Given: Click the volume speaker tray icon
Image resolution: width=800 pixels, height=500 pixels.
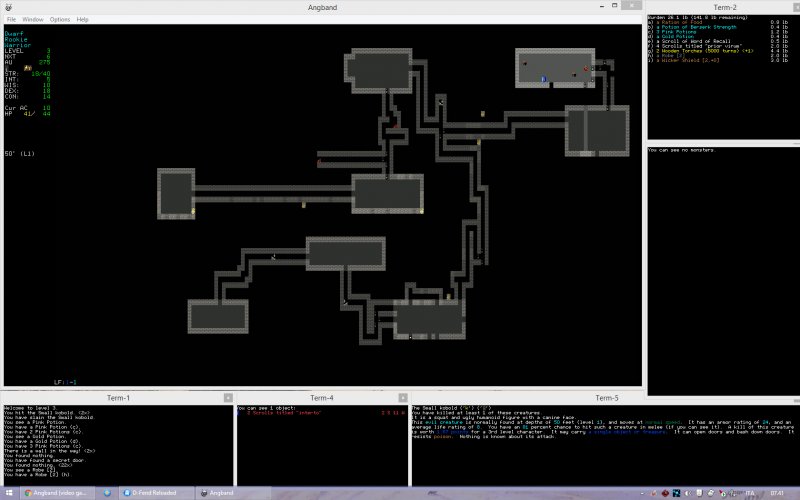Looking at the screenshot, I should coord(688,493).
